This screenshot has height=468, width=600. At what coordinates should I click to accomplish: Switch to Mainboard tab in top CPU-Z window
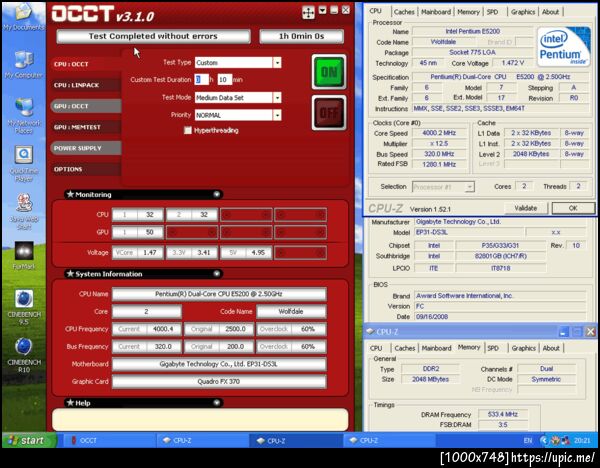pos(436,12)
